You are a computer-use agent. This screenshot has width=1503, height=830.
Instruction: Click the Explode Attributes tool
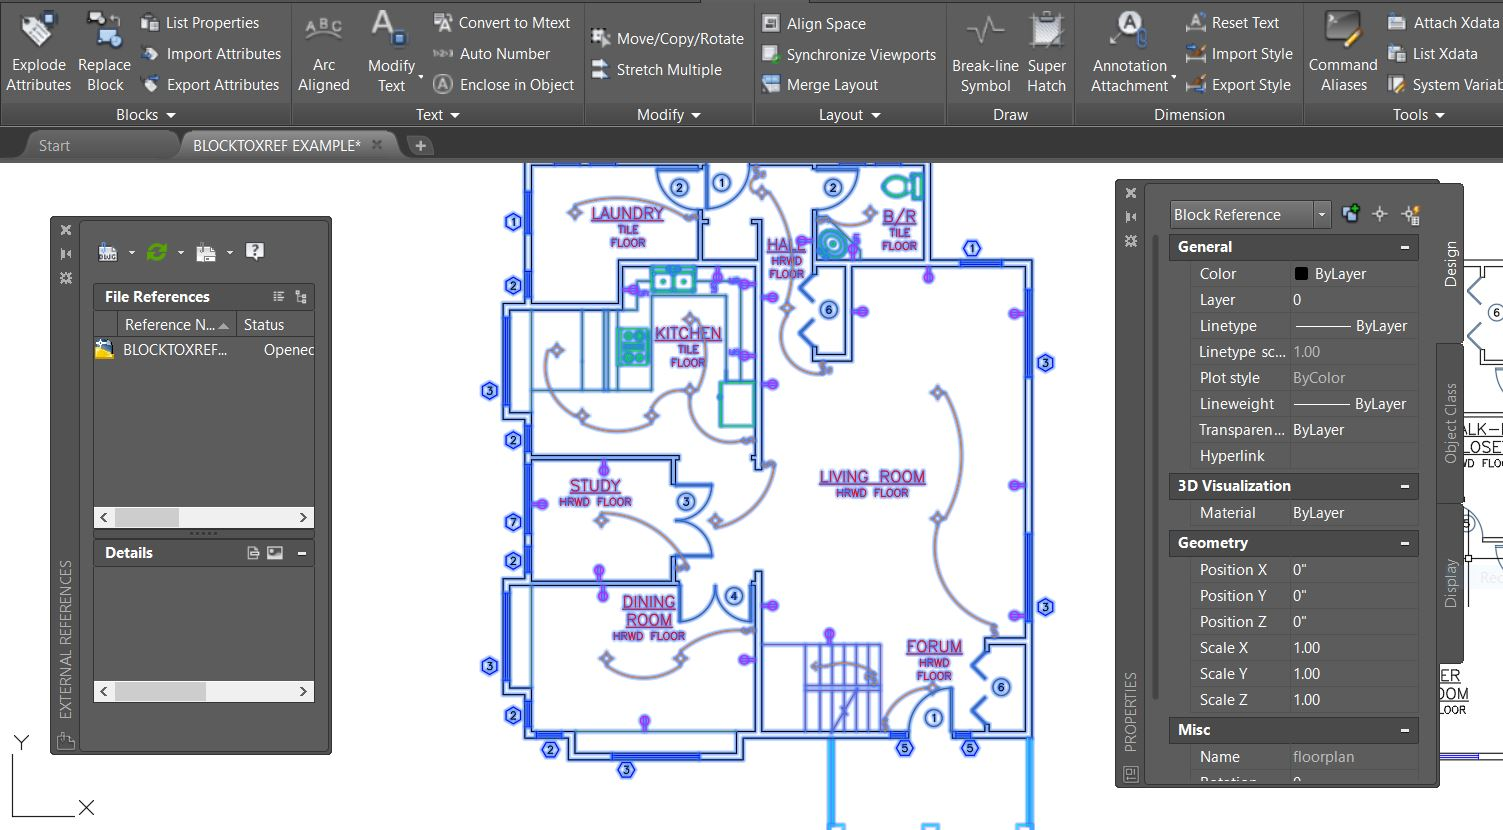pos(38,50)
